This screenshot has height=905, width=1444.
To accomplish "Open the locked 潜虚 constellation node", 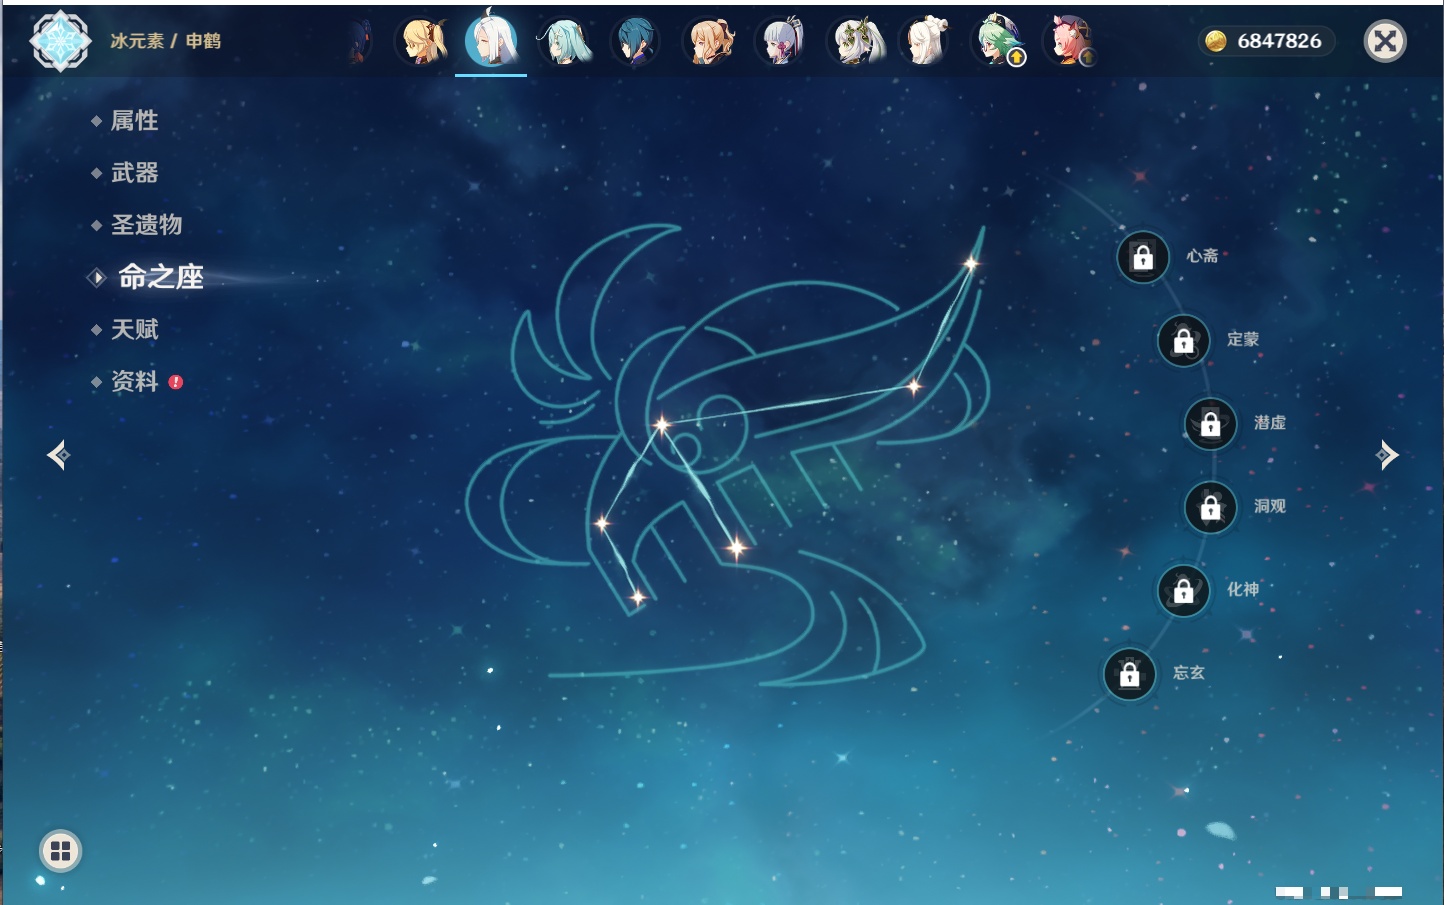I will (x=1211, y=423).
